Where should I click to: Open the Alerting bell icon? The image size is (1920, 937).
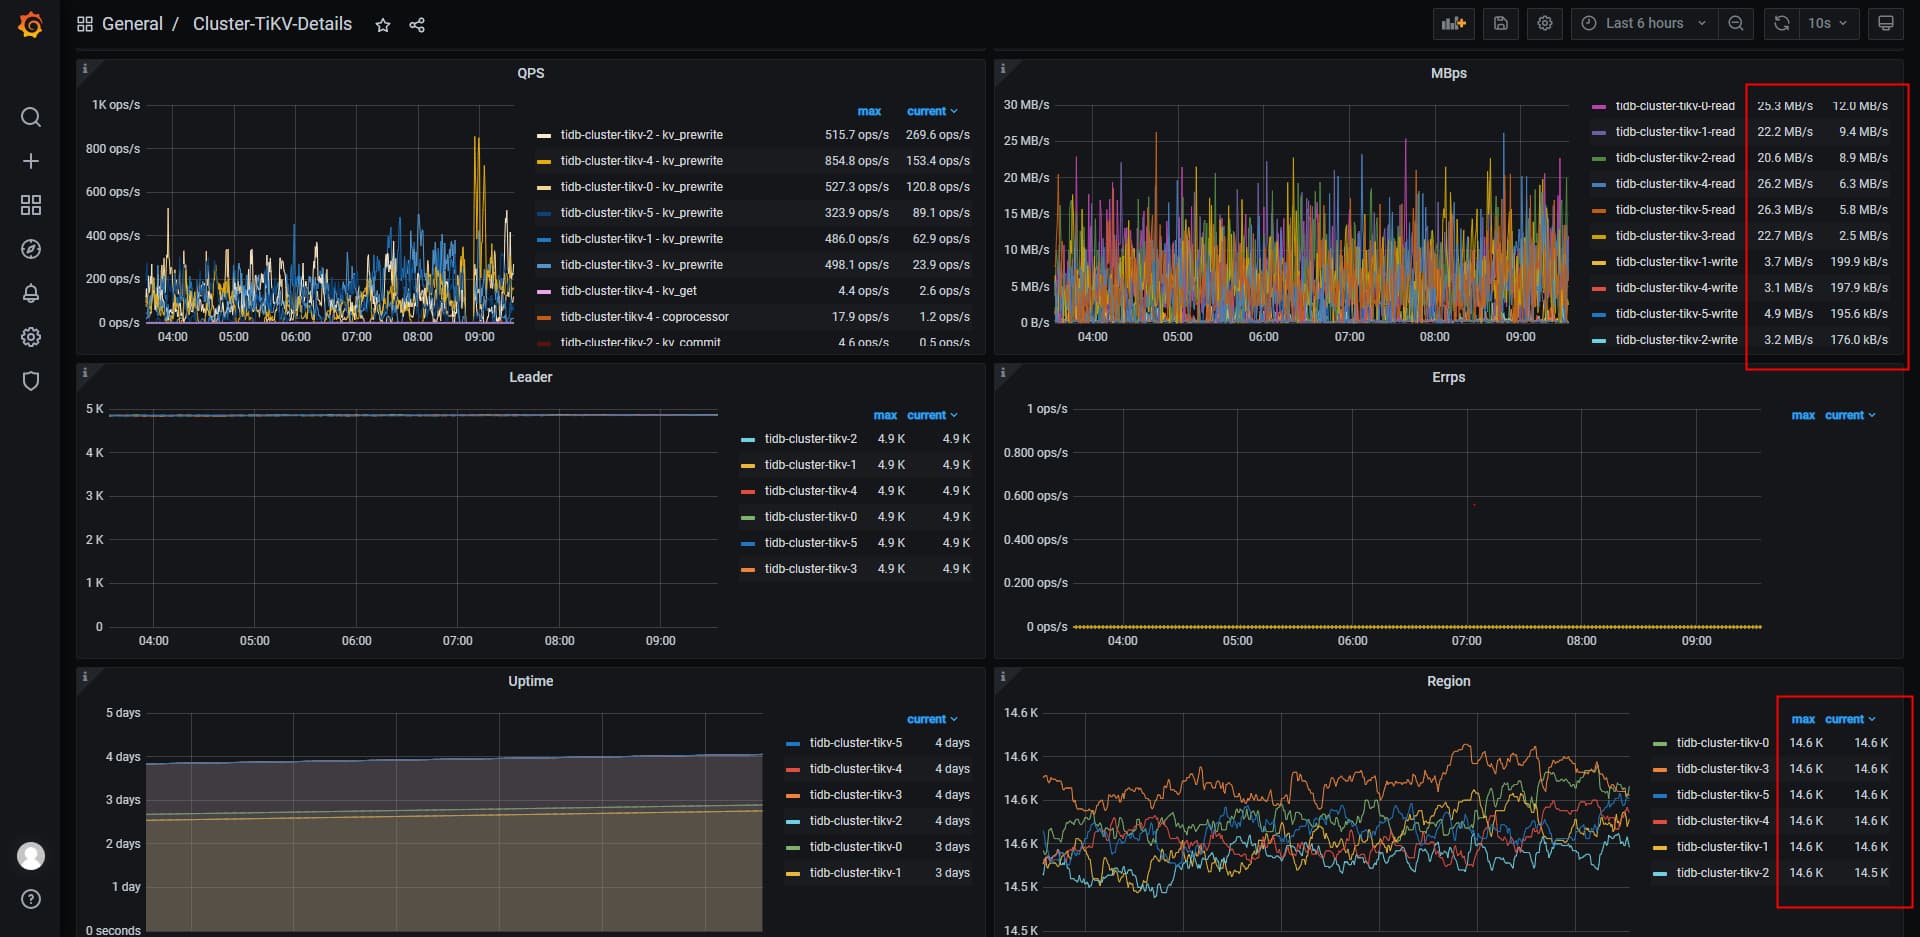click(x=31, y=293)
